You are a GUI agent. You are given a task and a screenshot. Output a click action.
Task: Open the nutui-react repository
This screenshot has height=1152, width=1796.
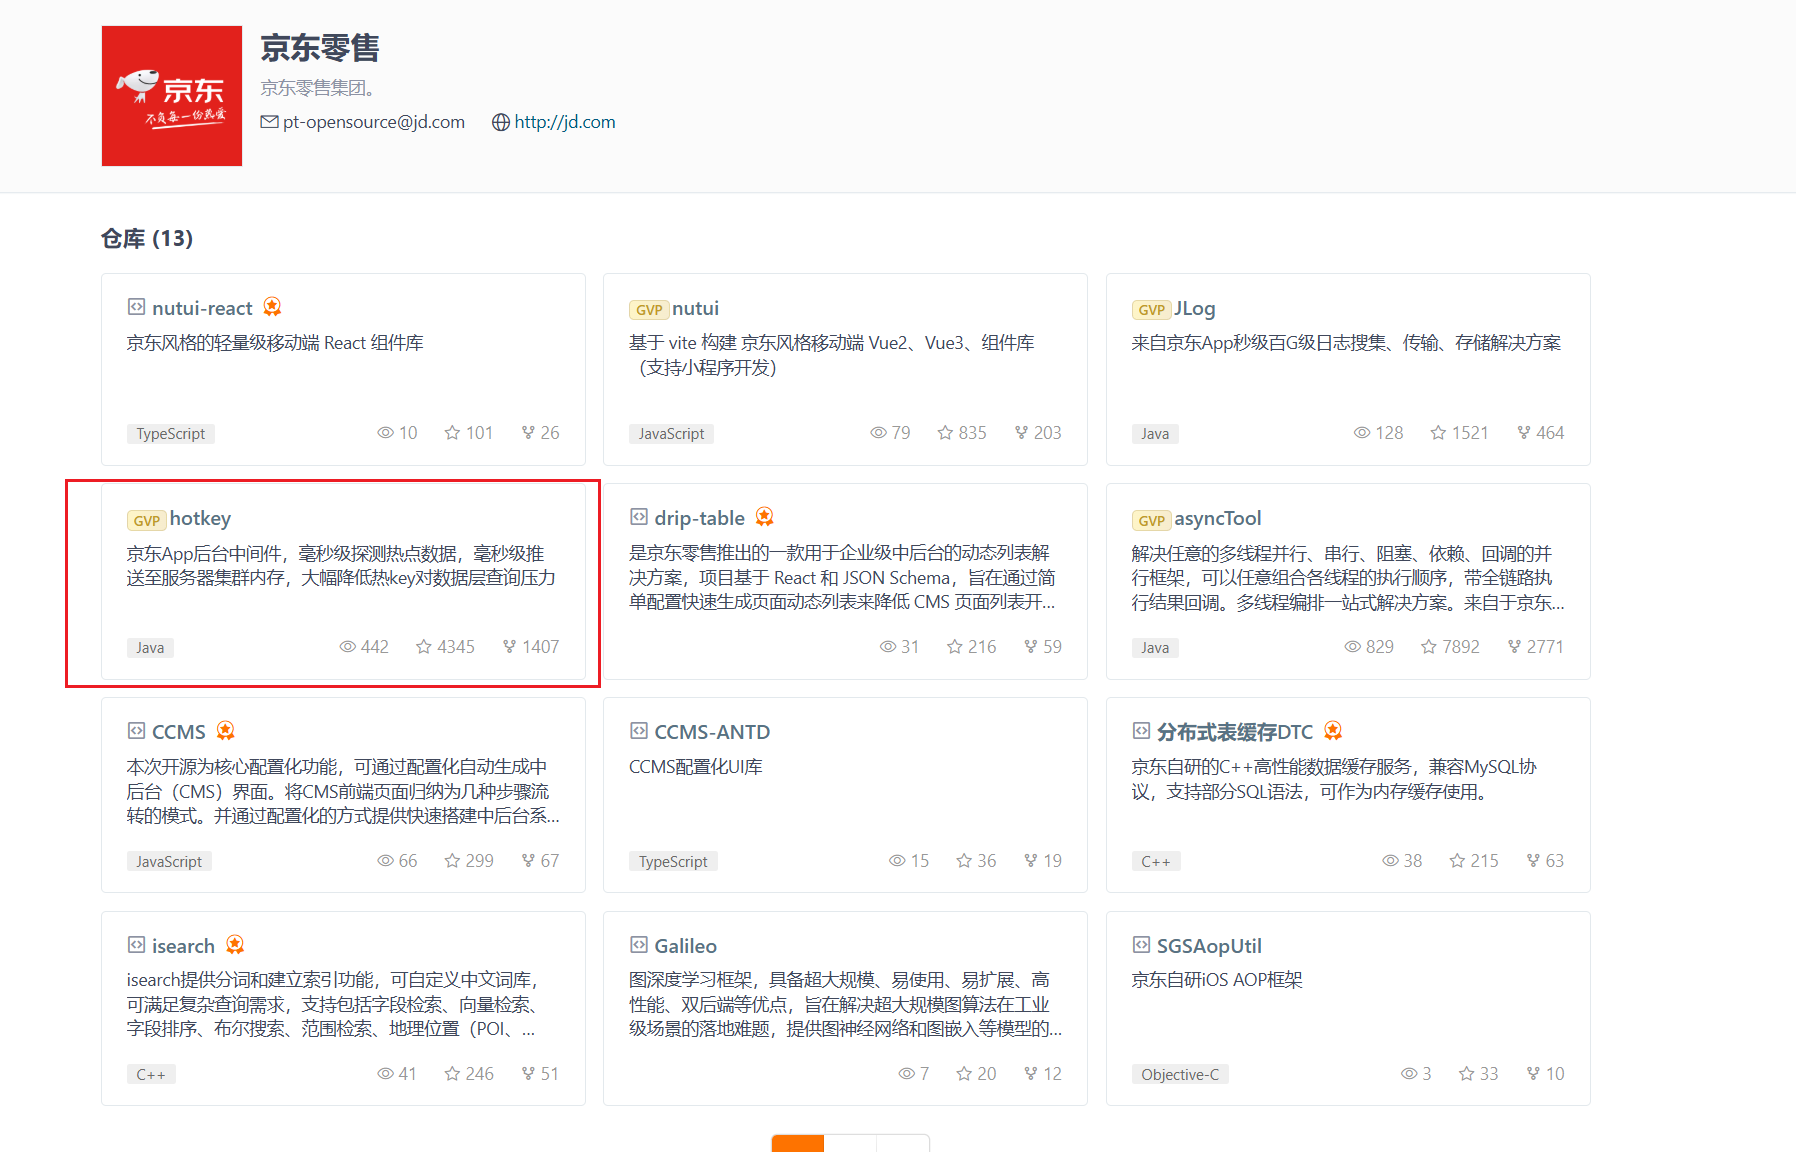coord(202,308)
